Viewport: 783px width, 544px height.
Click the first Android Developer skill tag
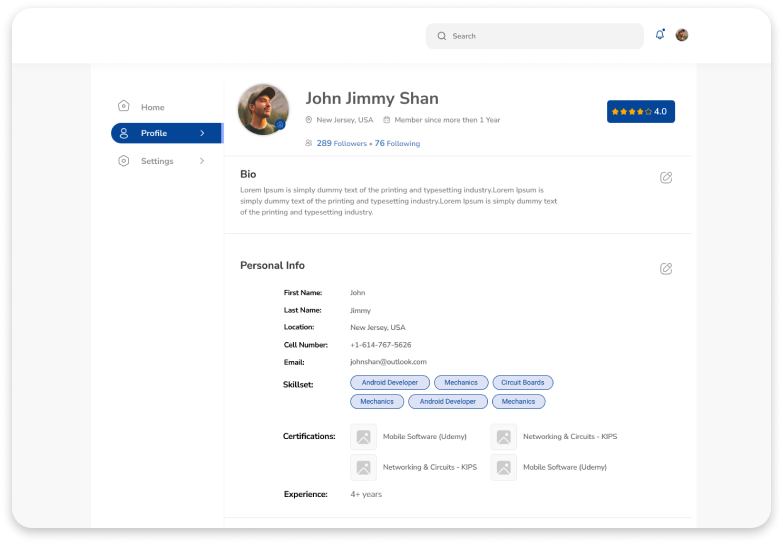(390, 382)
